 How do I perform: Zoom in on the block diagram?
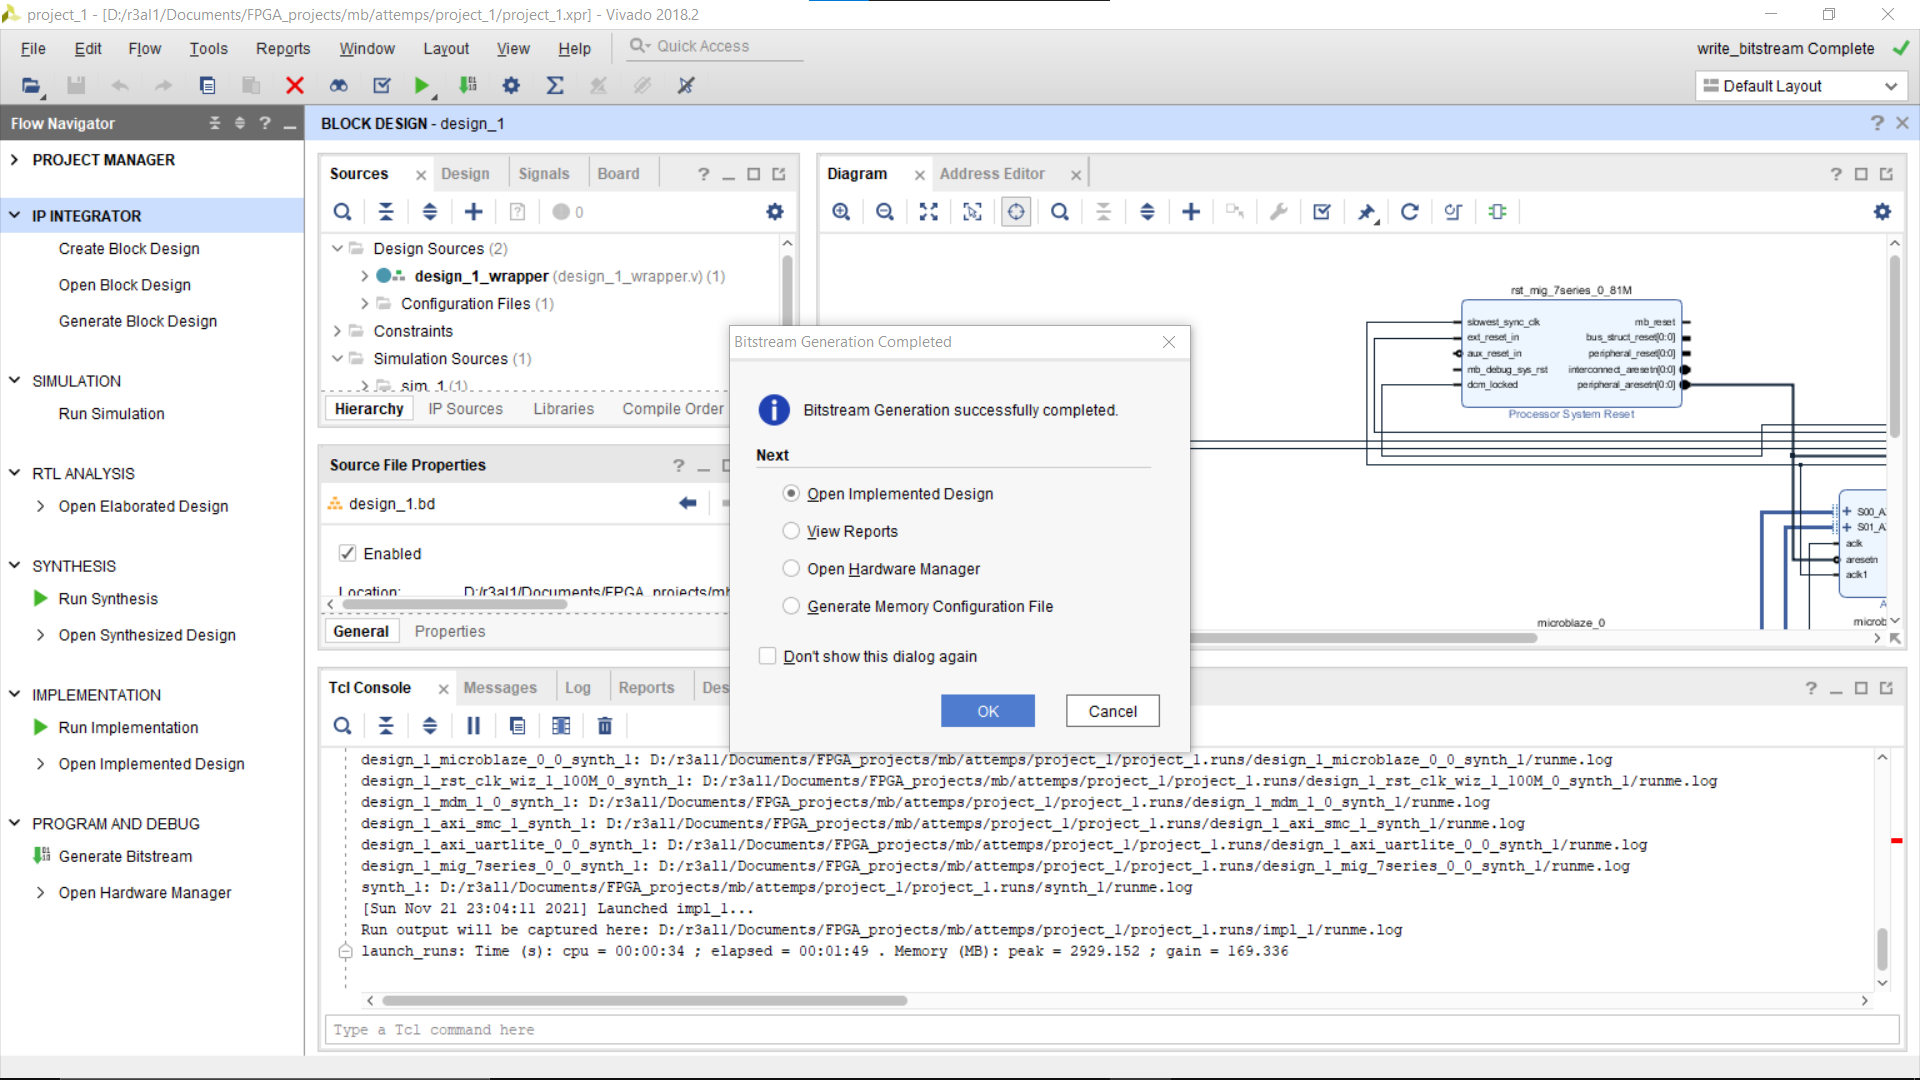[841, 212]
